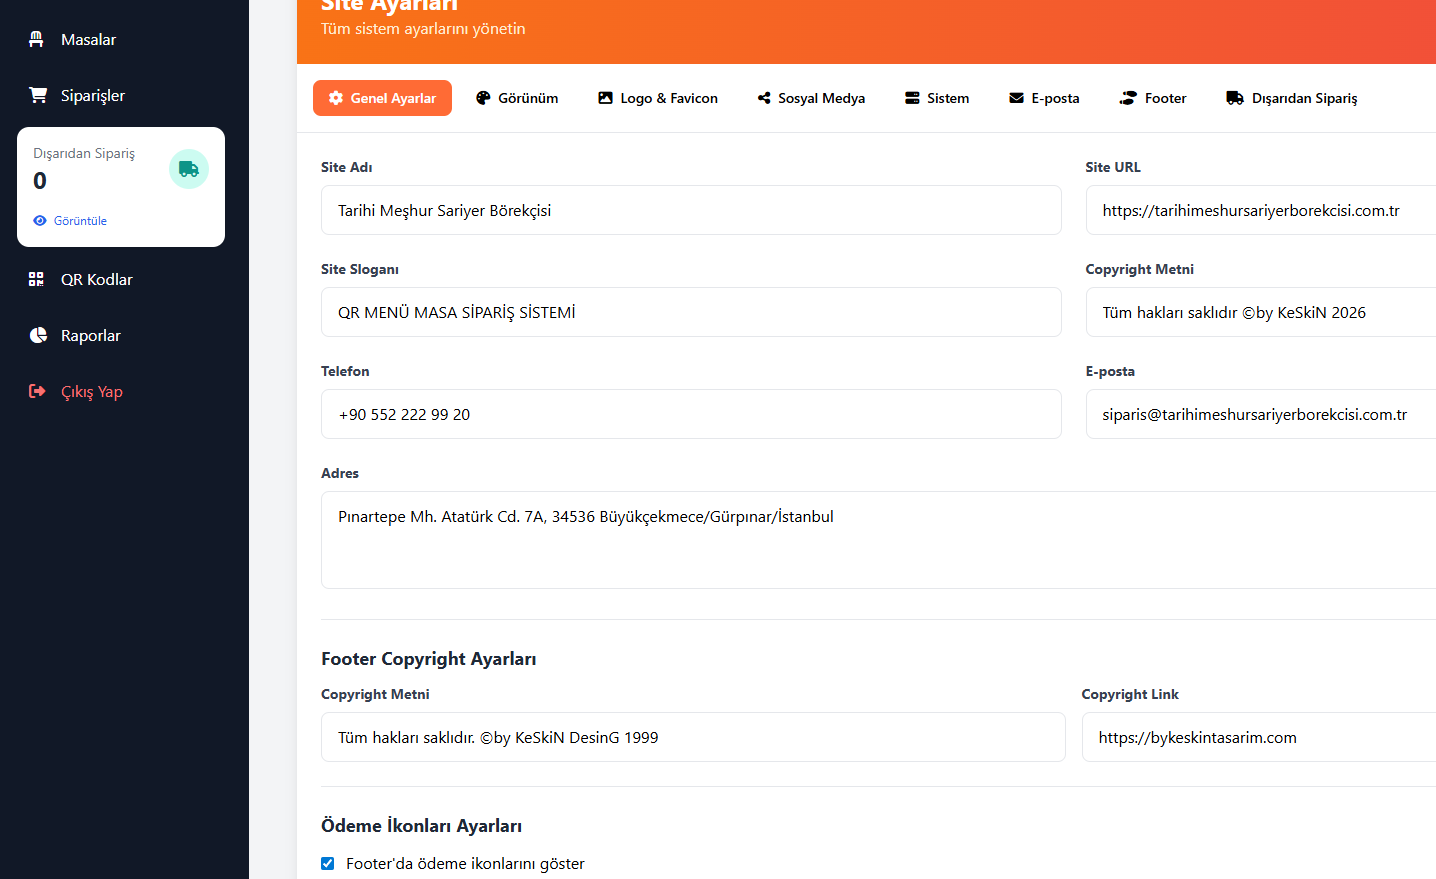
Task: Click the chair icon next to Masalar
Action: [x=37, y=39]
